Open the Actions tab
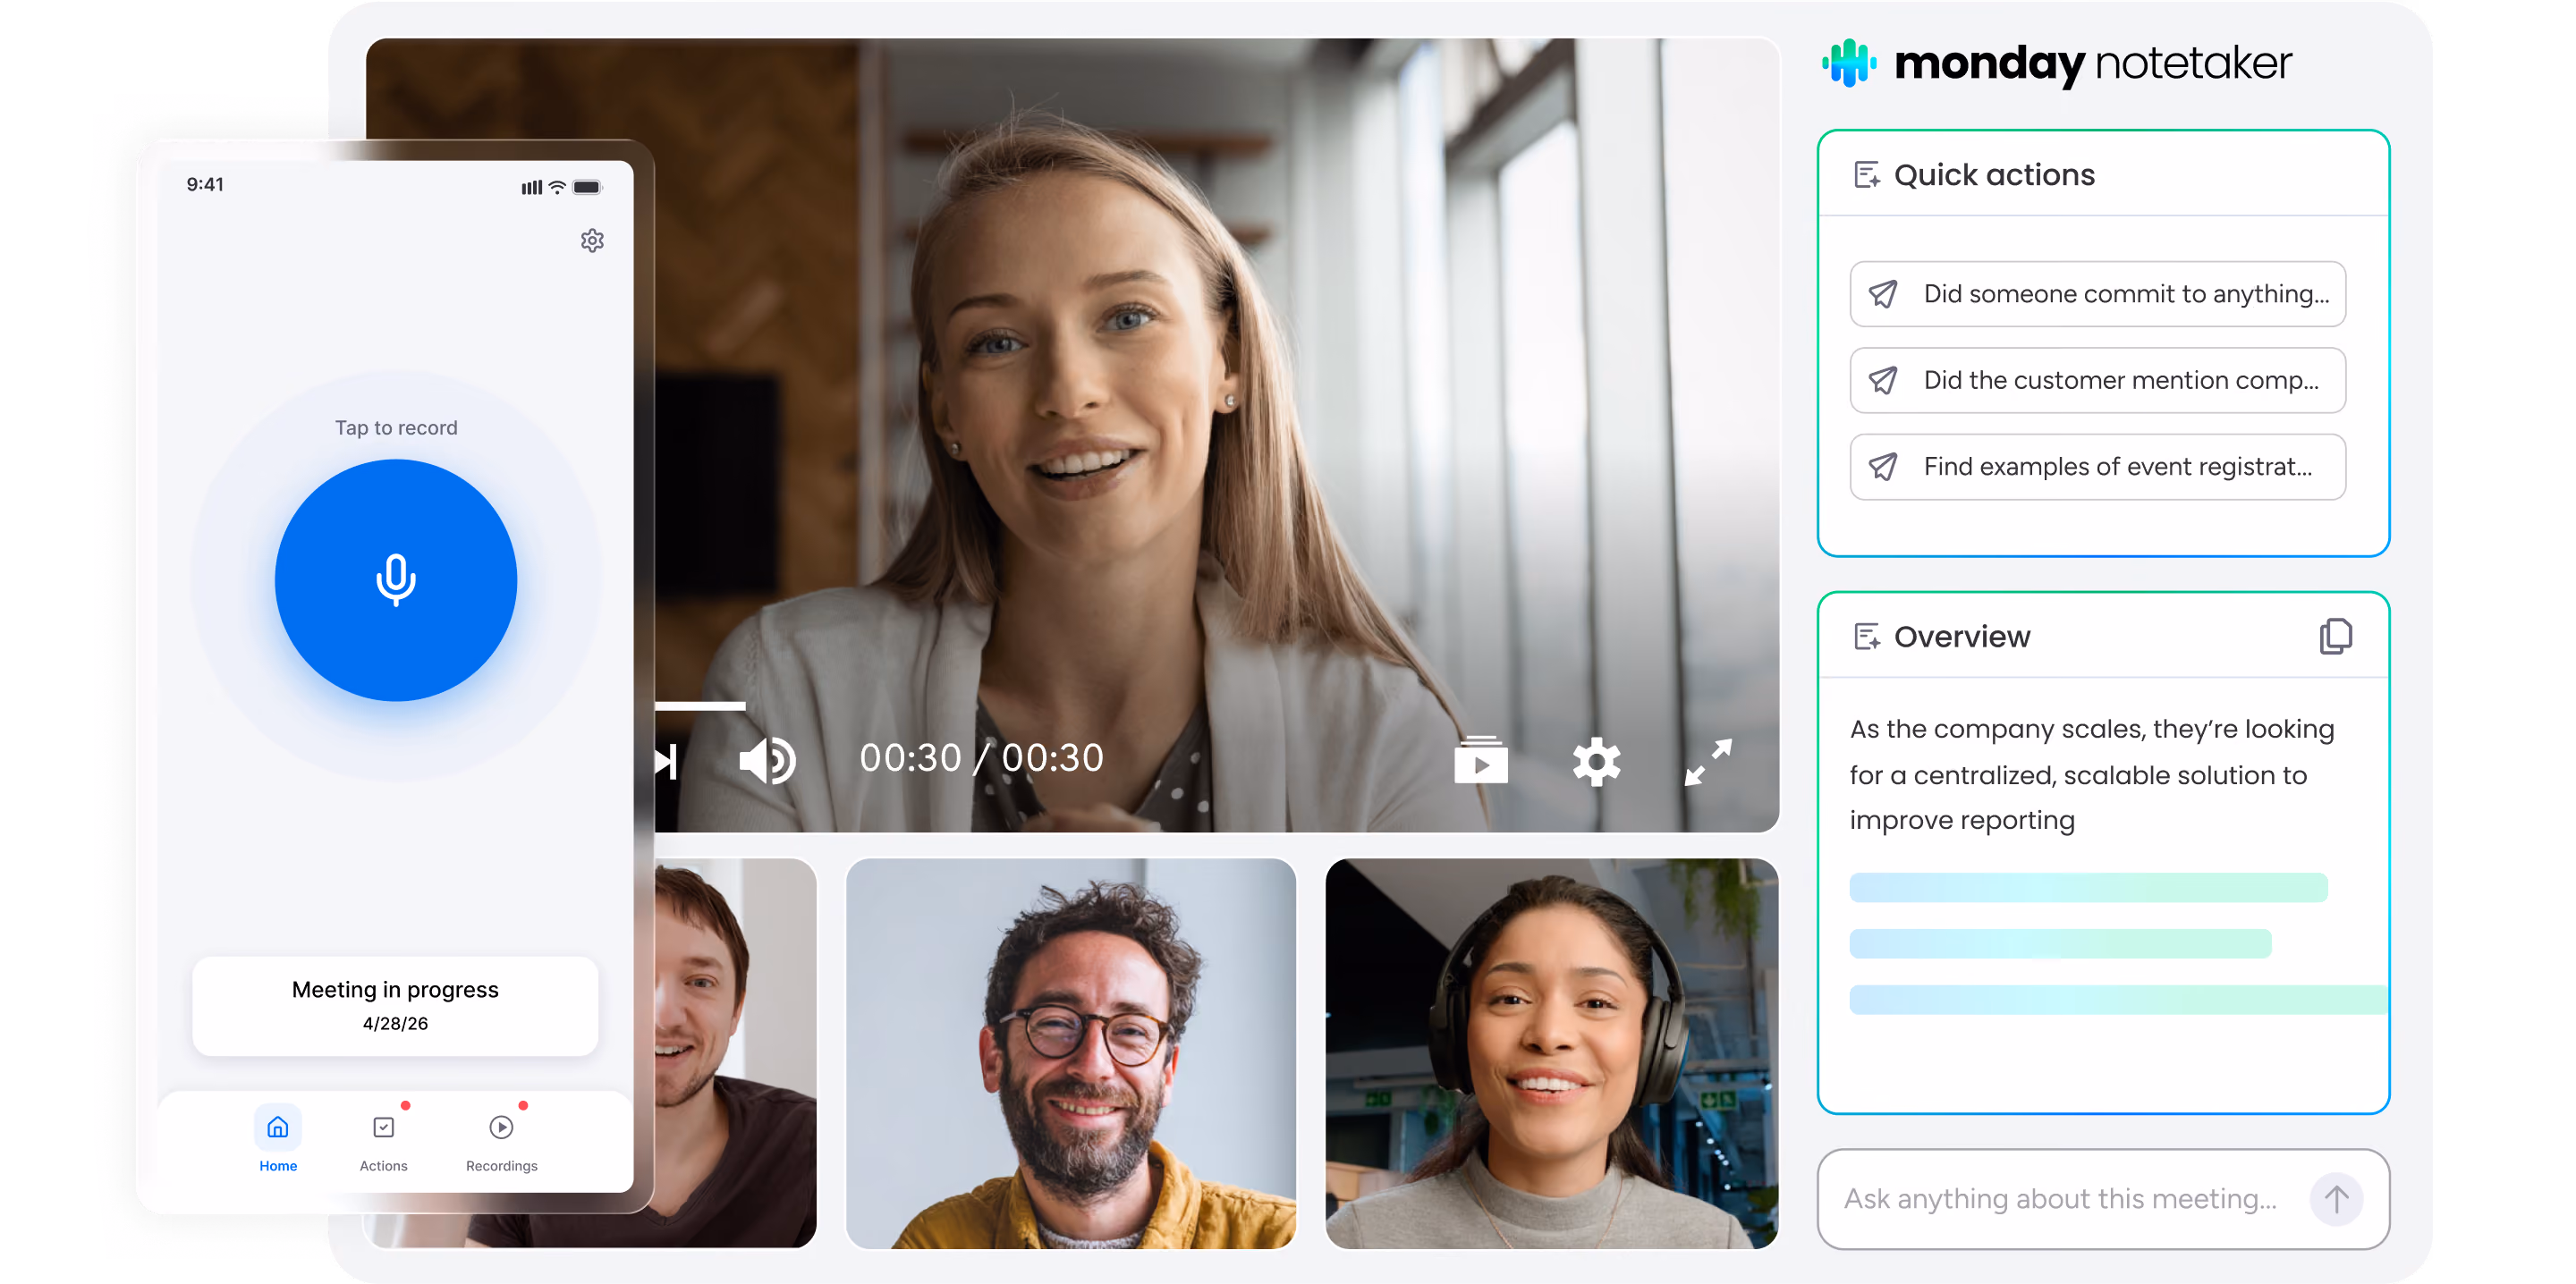The image size is (2576, 1284). pos(383,1140)
